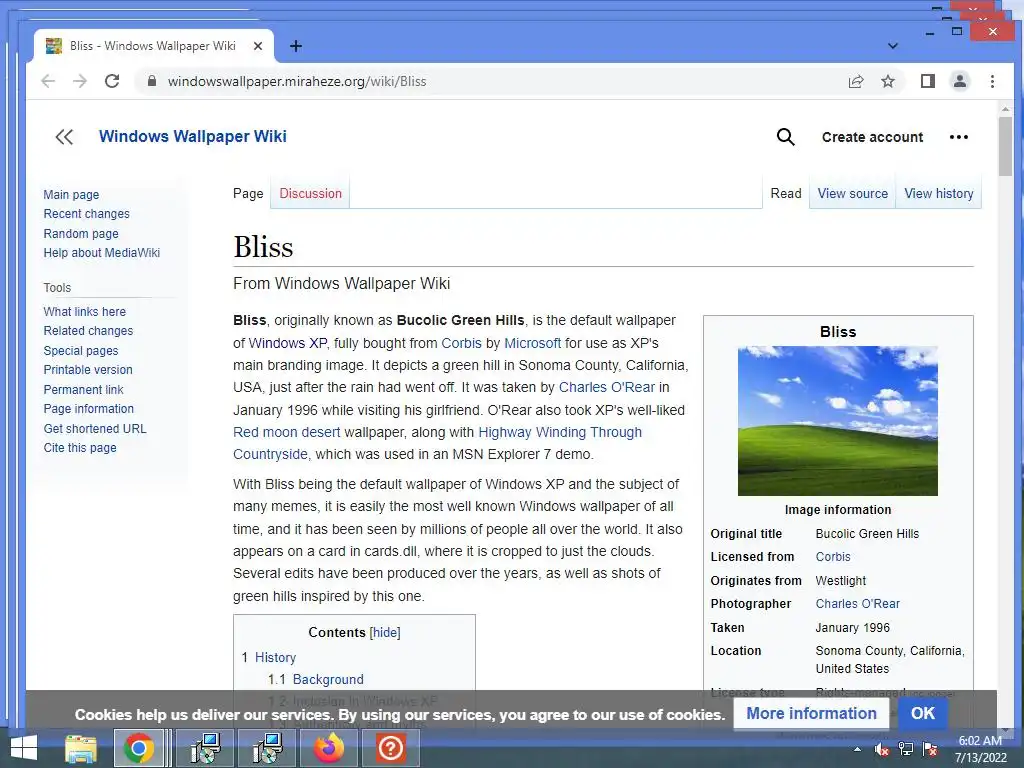
Task: Open the View history tab
Action: [x=938, y=193]
